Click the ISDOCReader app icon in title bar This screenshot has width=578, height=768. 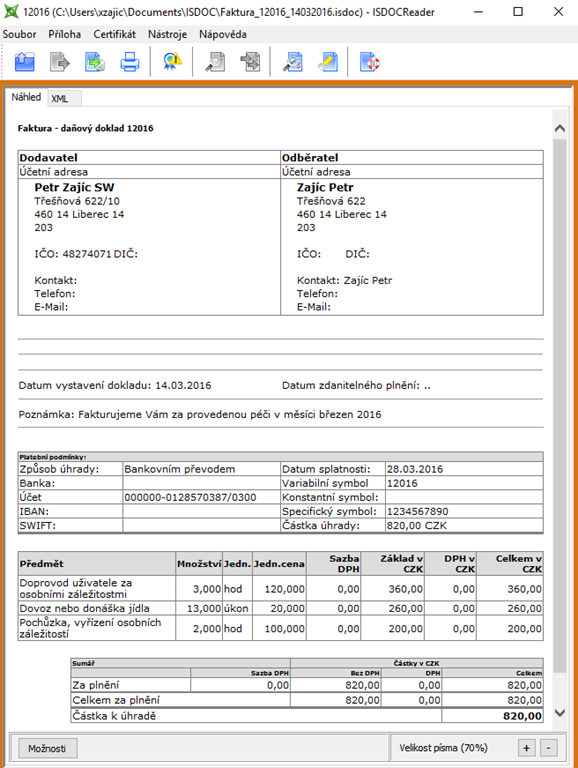pyautogui.click(x=11, y=12)
